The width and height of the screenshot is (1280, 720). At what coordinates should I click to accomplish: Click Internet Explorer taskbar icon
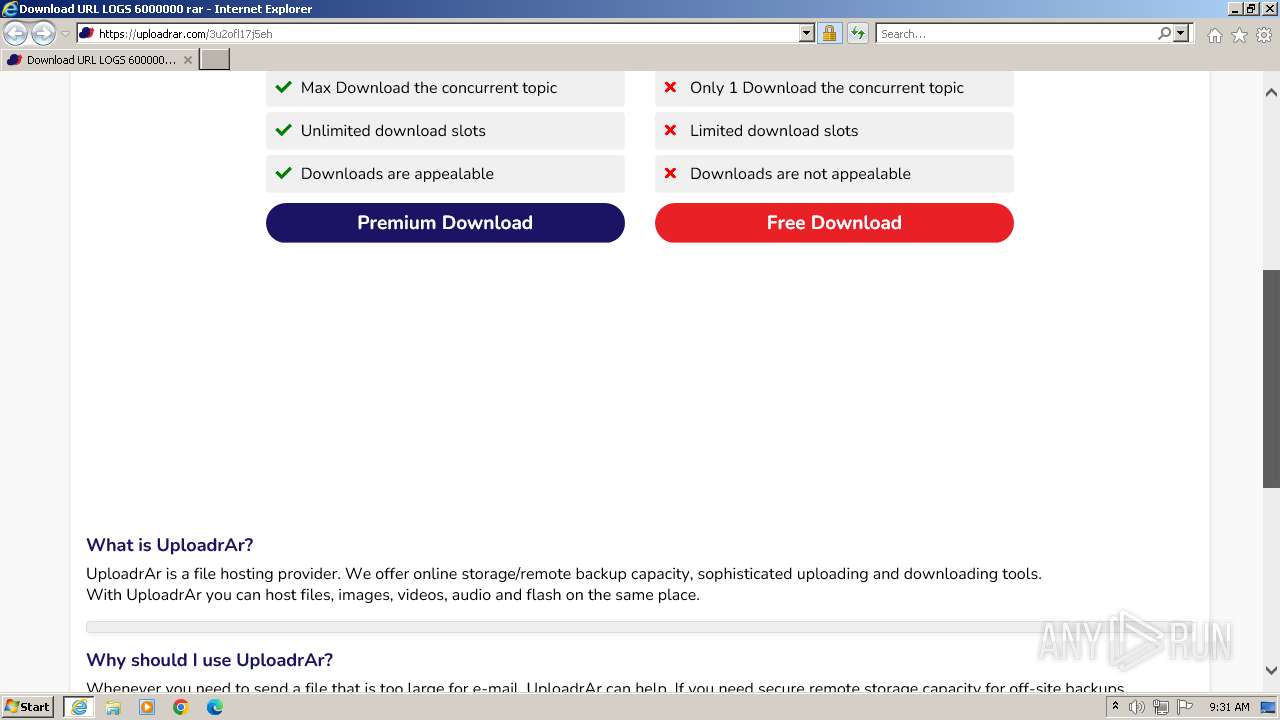click(79, 707)
